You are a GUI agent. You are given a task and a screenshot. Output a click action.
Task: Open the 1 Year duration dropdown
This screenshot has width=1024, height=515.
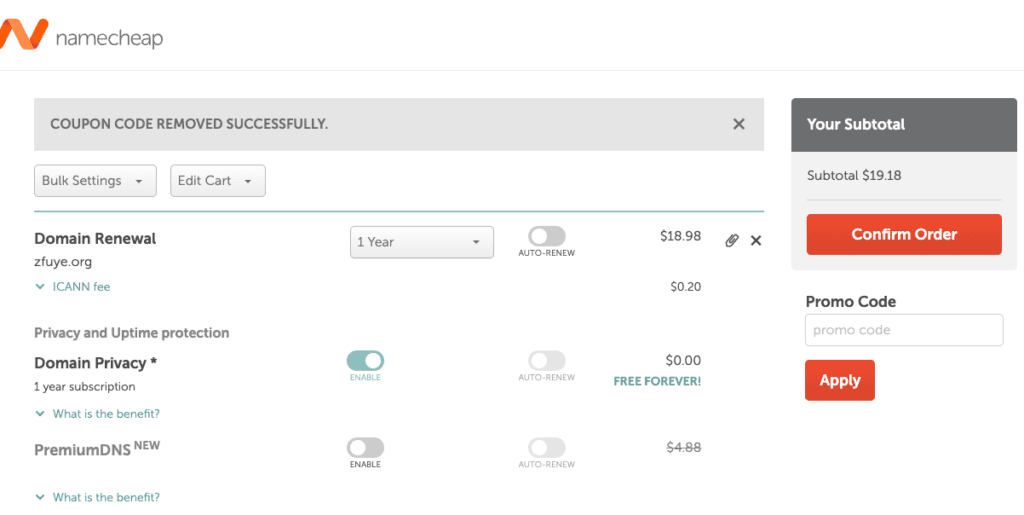[422, 242]
